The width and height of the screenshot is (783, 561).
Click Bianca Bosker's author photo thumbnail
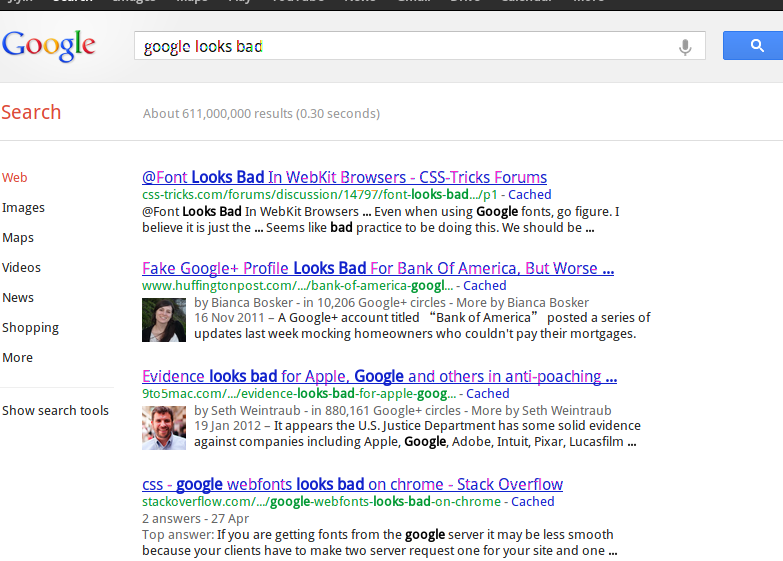[x=164, y=320]
